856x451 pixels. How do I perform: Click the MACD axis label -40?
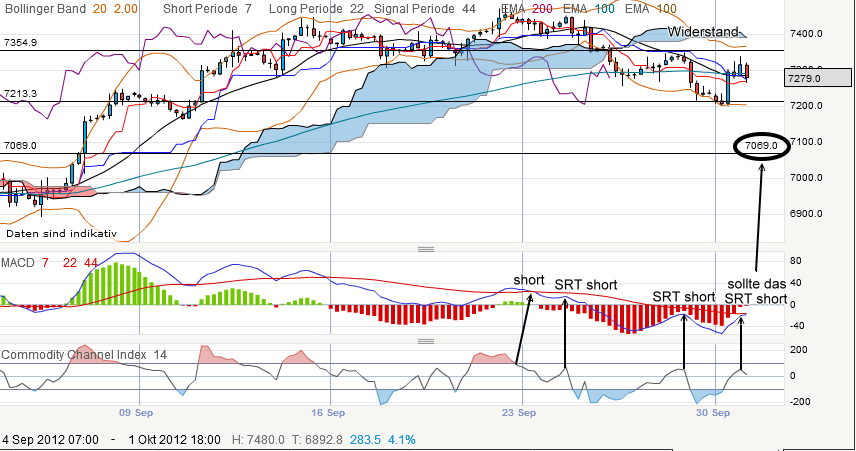point(795,326)
